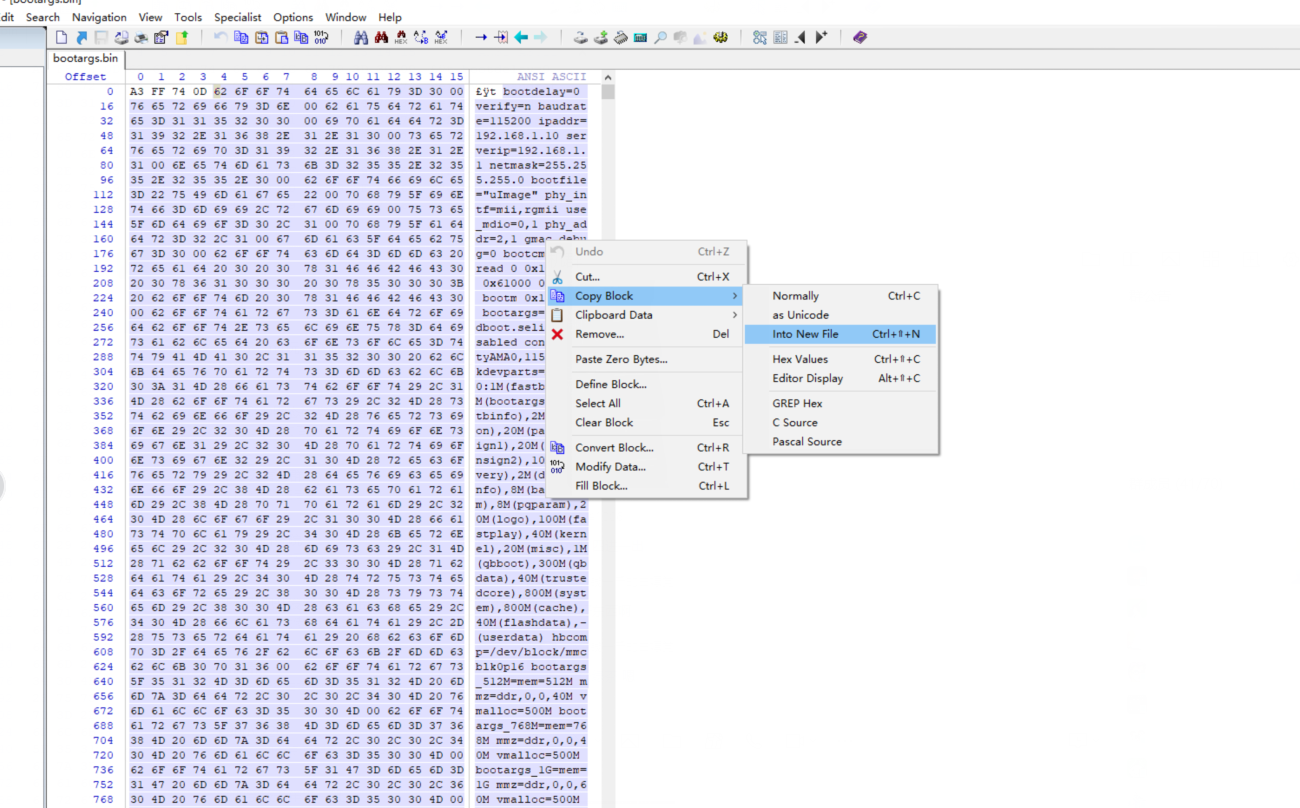
Task: Click the Copy Block toolbar icon
Action: click(x=240, y=37)
